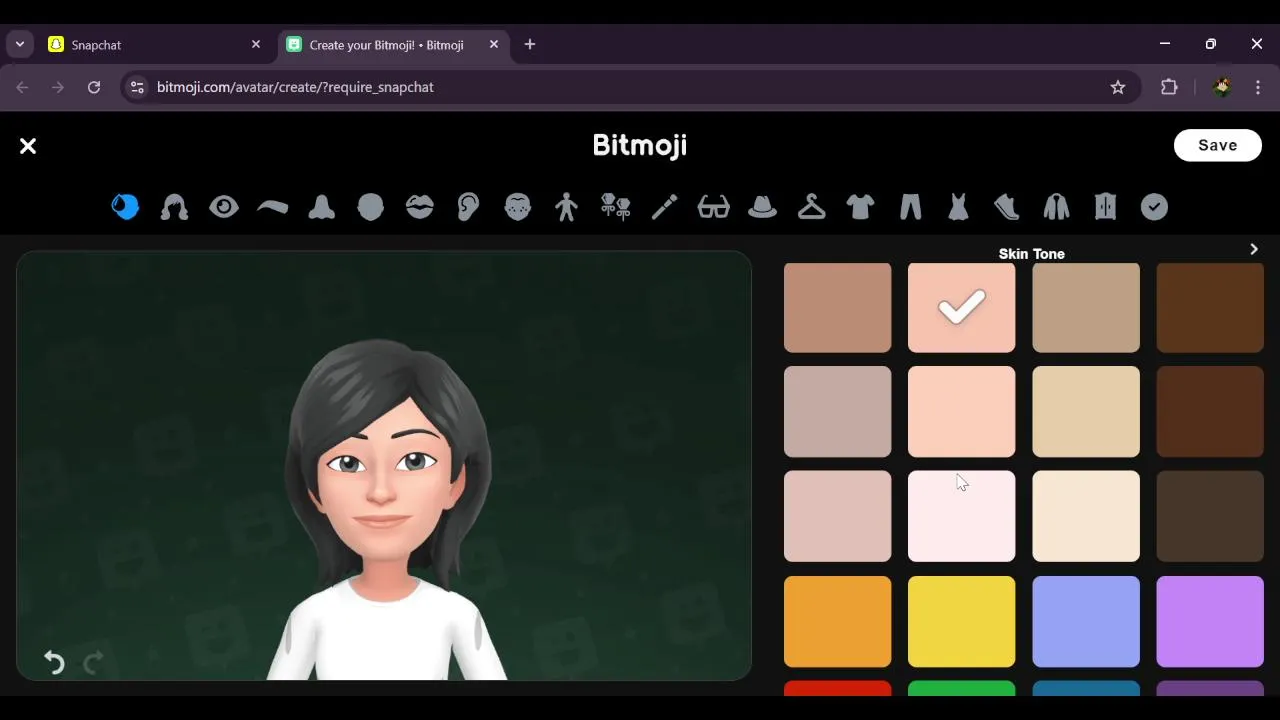Open the makeup pencil icon
Image resolution: width=1280 pixels, height=720 pixels.
664,207
